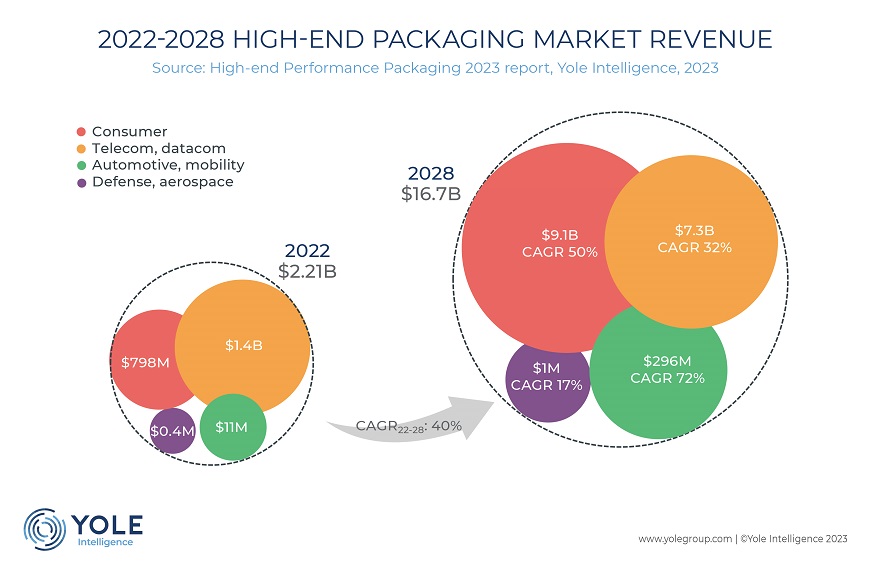
Task: Select the $0.4M defense bubble
Action: click(173, 431)
